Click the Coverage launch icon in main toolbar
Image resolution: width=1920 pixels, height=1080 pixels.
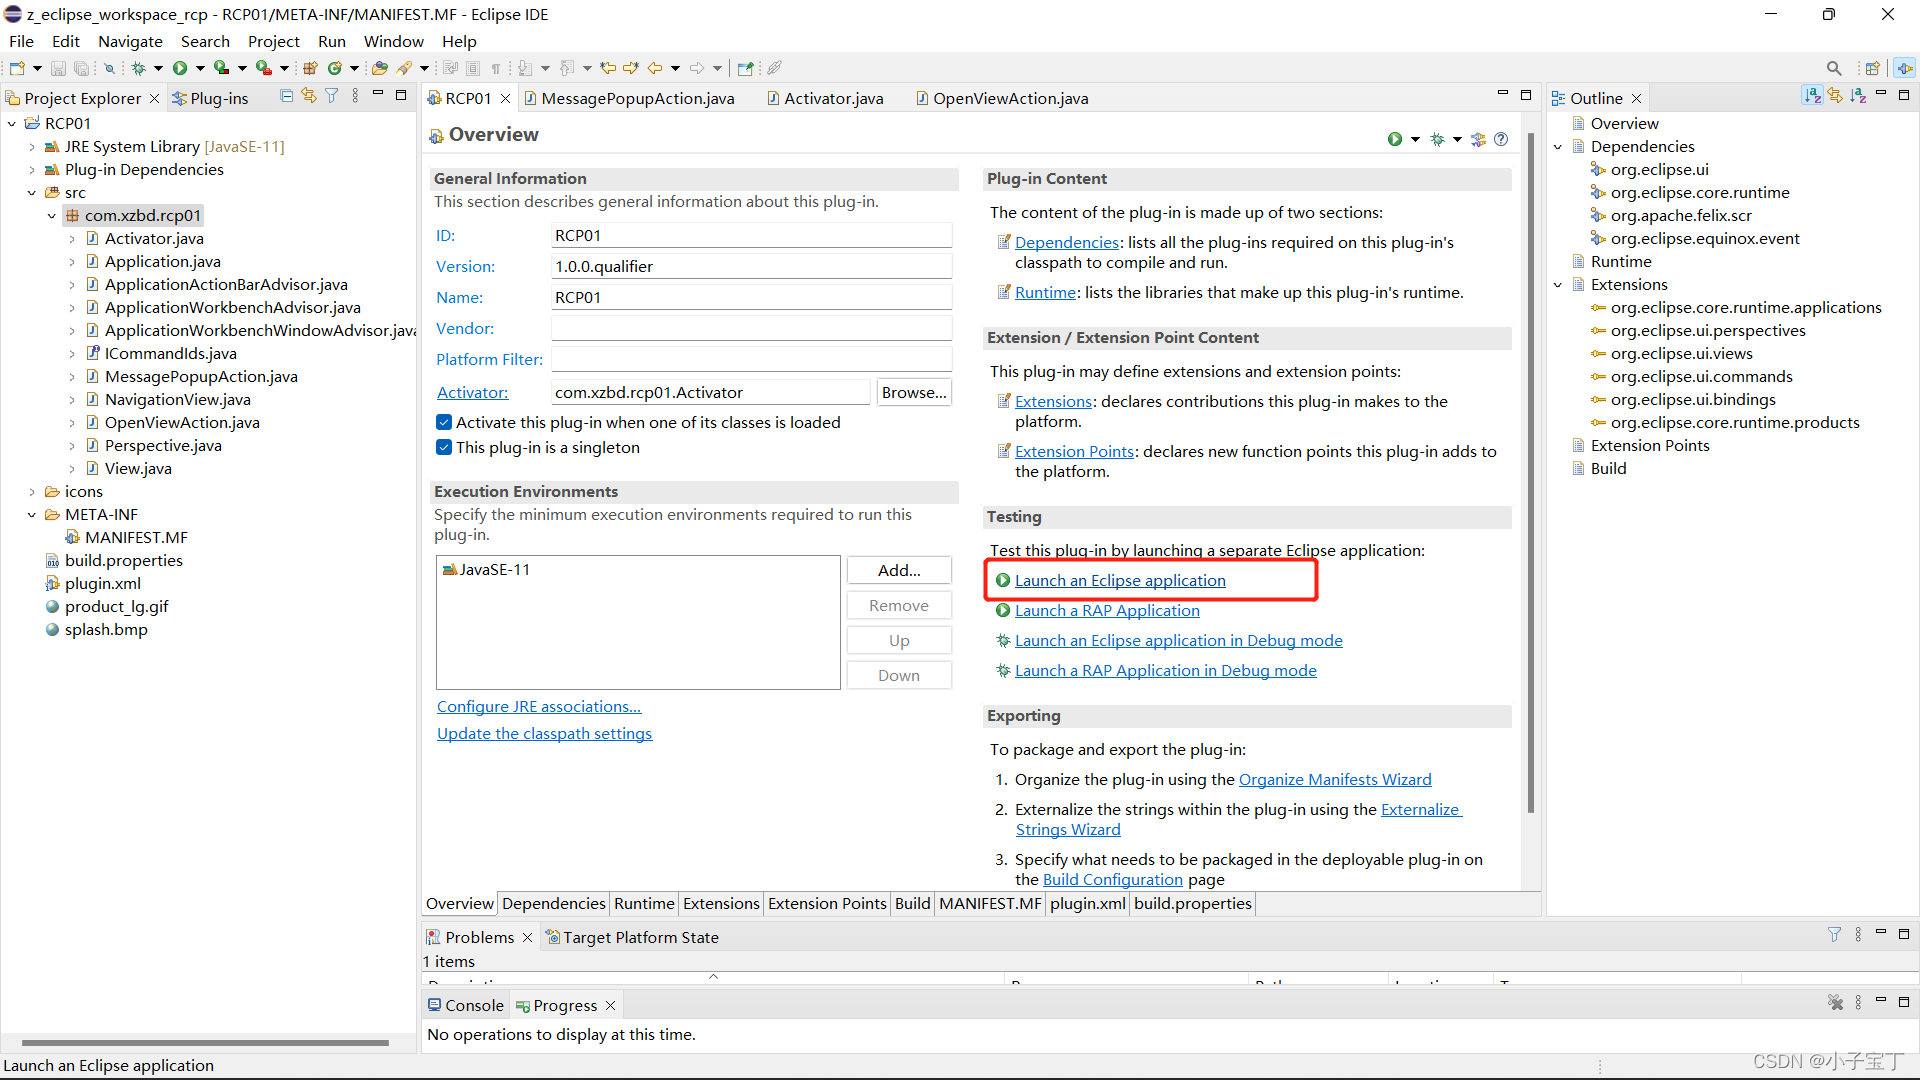click(x=222, y=68)
